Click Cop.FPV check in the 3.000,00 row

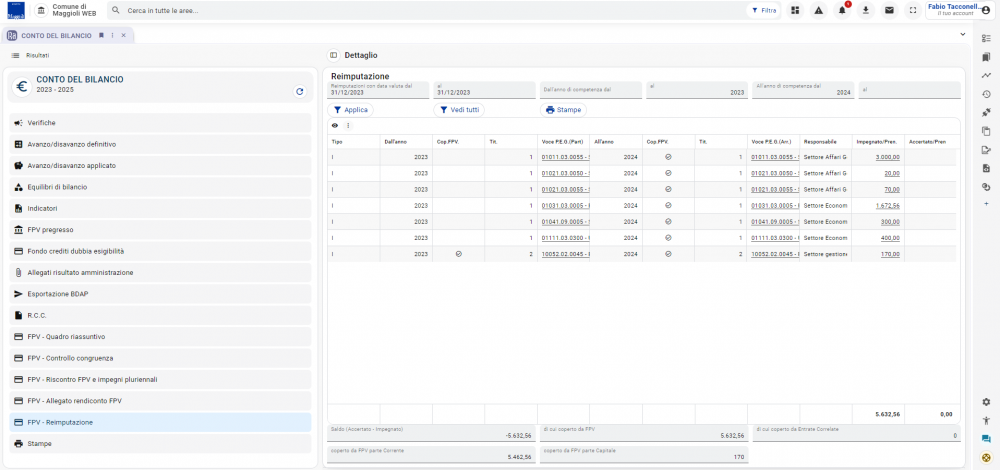click(668, 157)
